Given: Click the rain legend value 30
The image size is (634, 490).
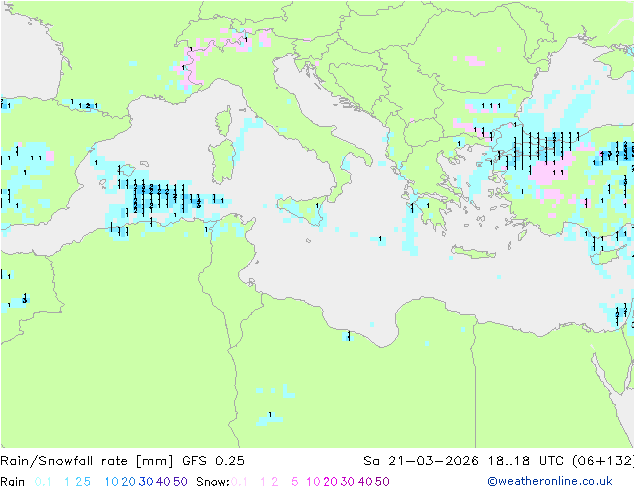Looking at the screenshot, I should coord(146,482).
